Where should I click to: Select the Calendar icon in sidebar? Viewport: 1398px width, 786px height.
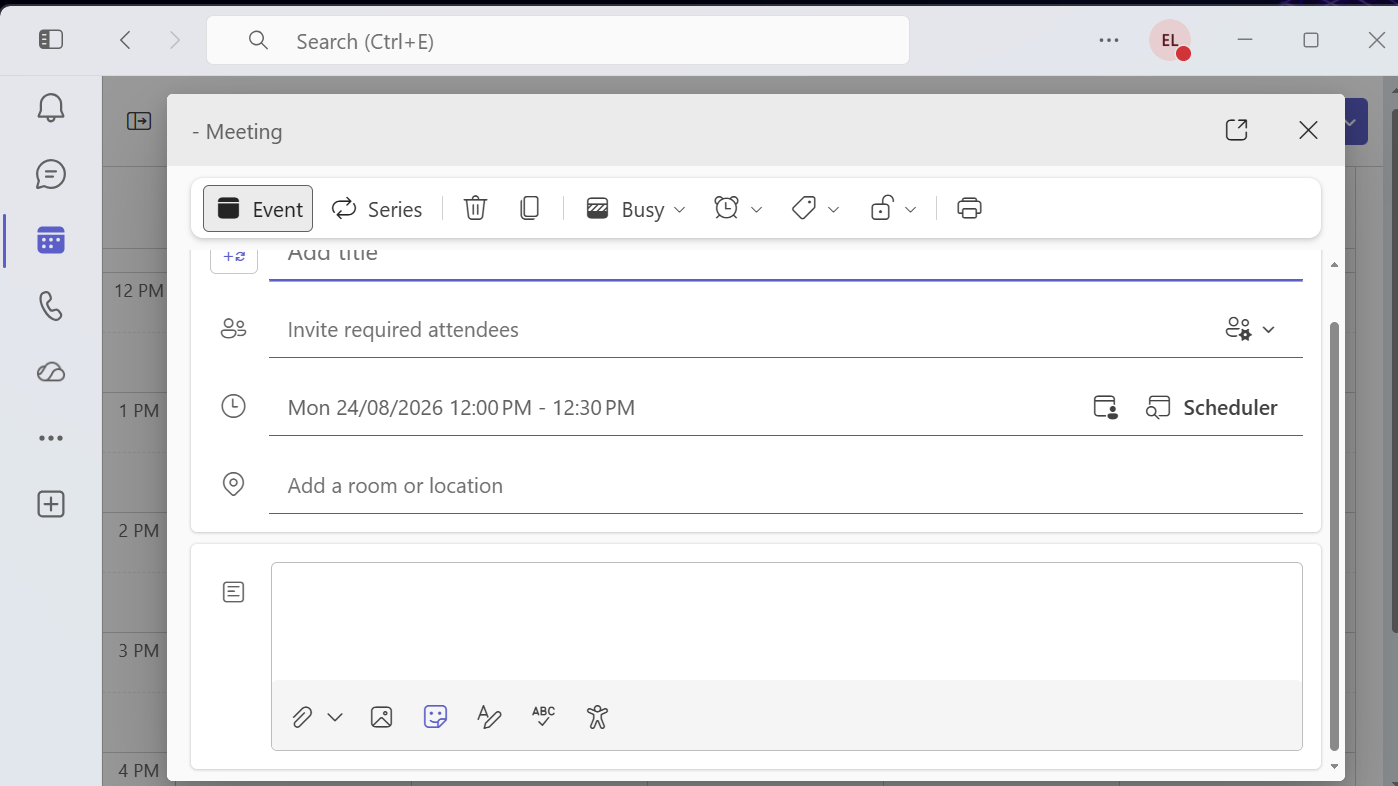click(x=51, y=240)
